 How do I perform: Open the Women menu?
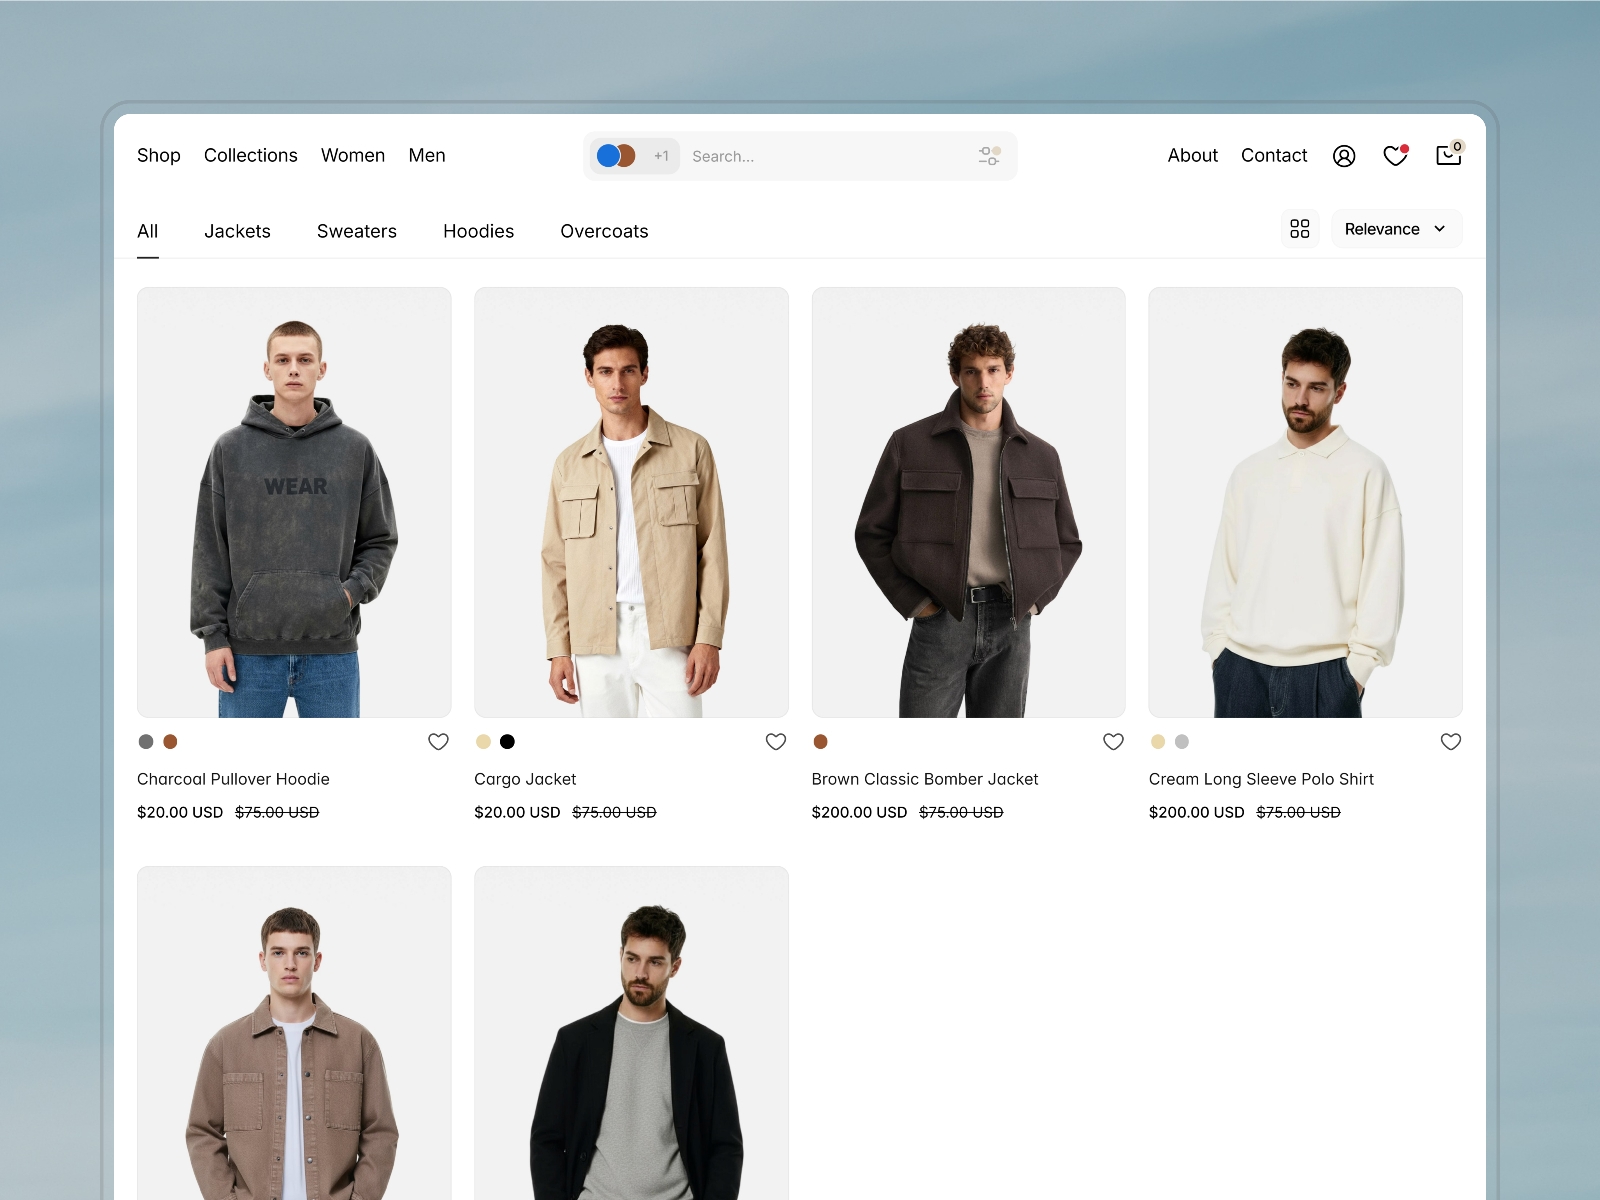[353, 155]
